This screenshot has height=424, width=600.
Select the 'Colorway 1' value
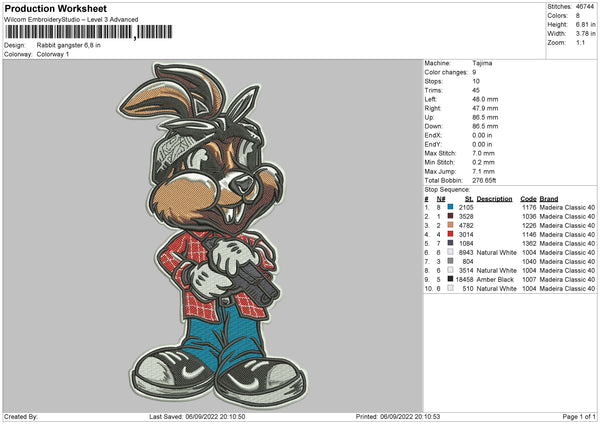(x=53, y=54)
